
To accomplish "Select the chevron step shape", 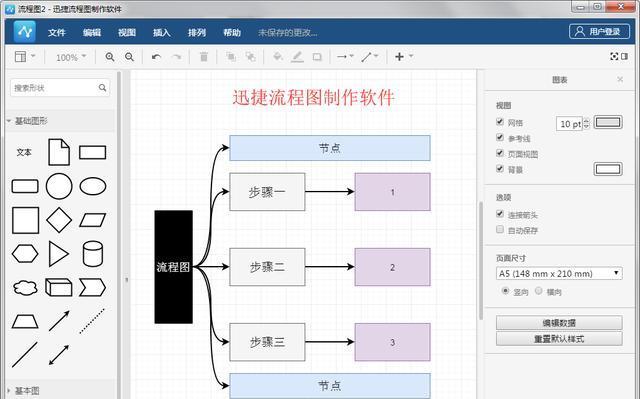I will 93,288.
